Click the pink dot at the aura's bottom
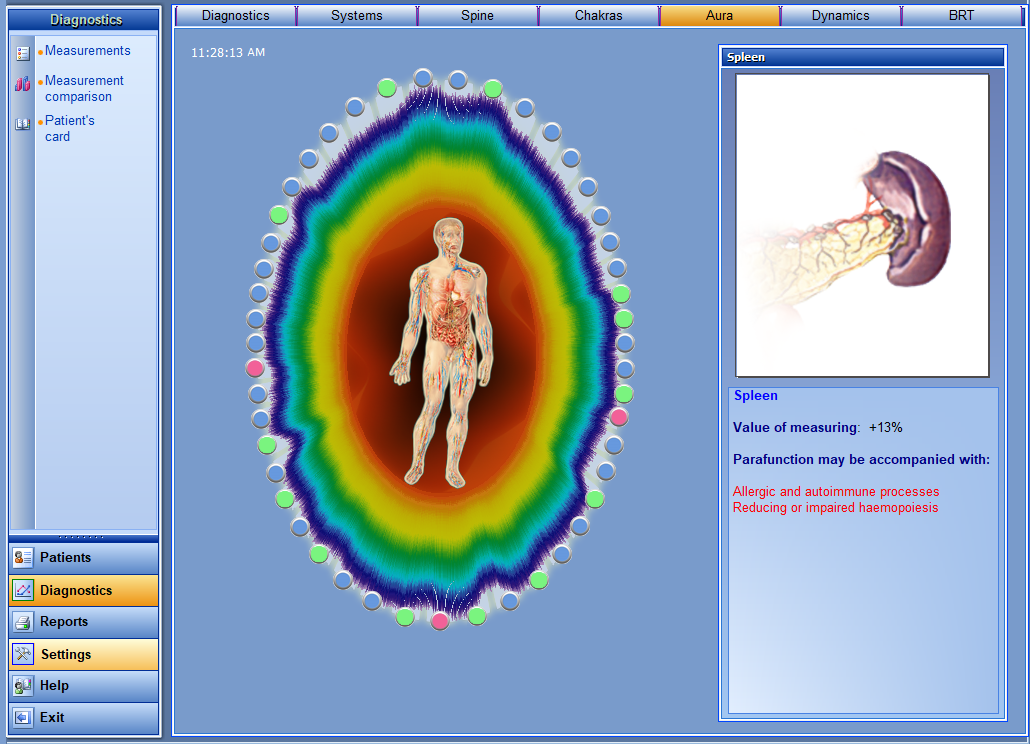 coord(439,621)
